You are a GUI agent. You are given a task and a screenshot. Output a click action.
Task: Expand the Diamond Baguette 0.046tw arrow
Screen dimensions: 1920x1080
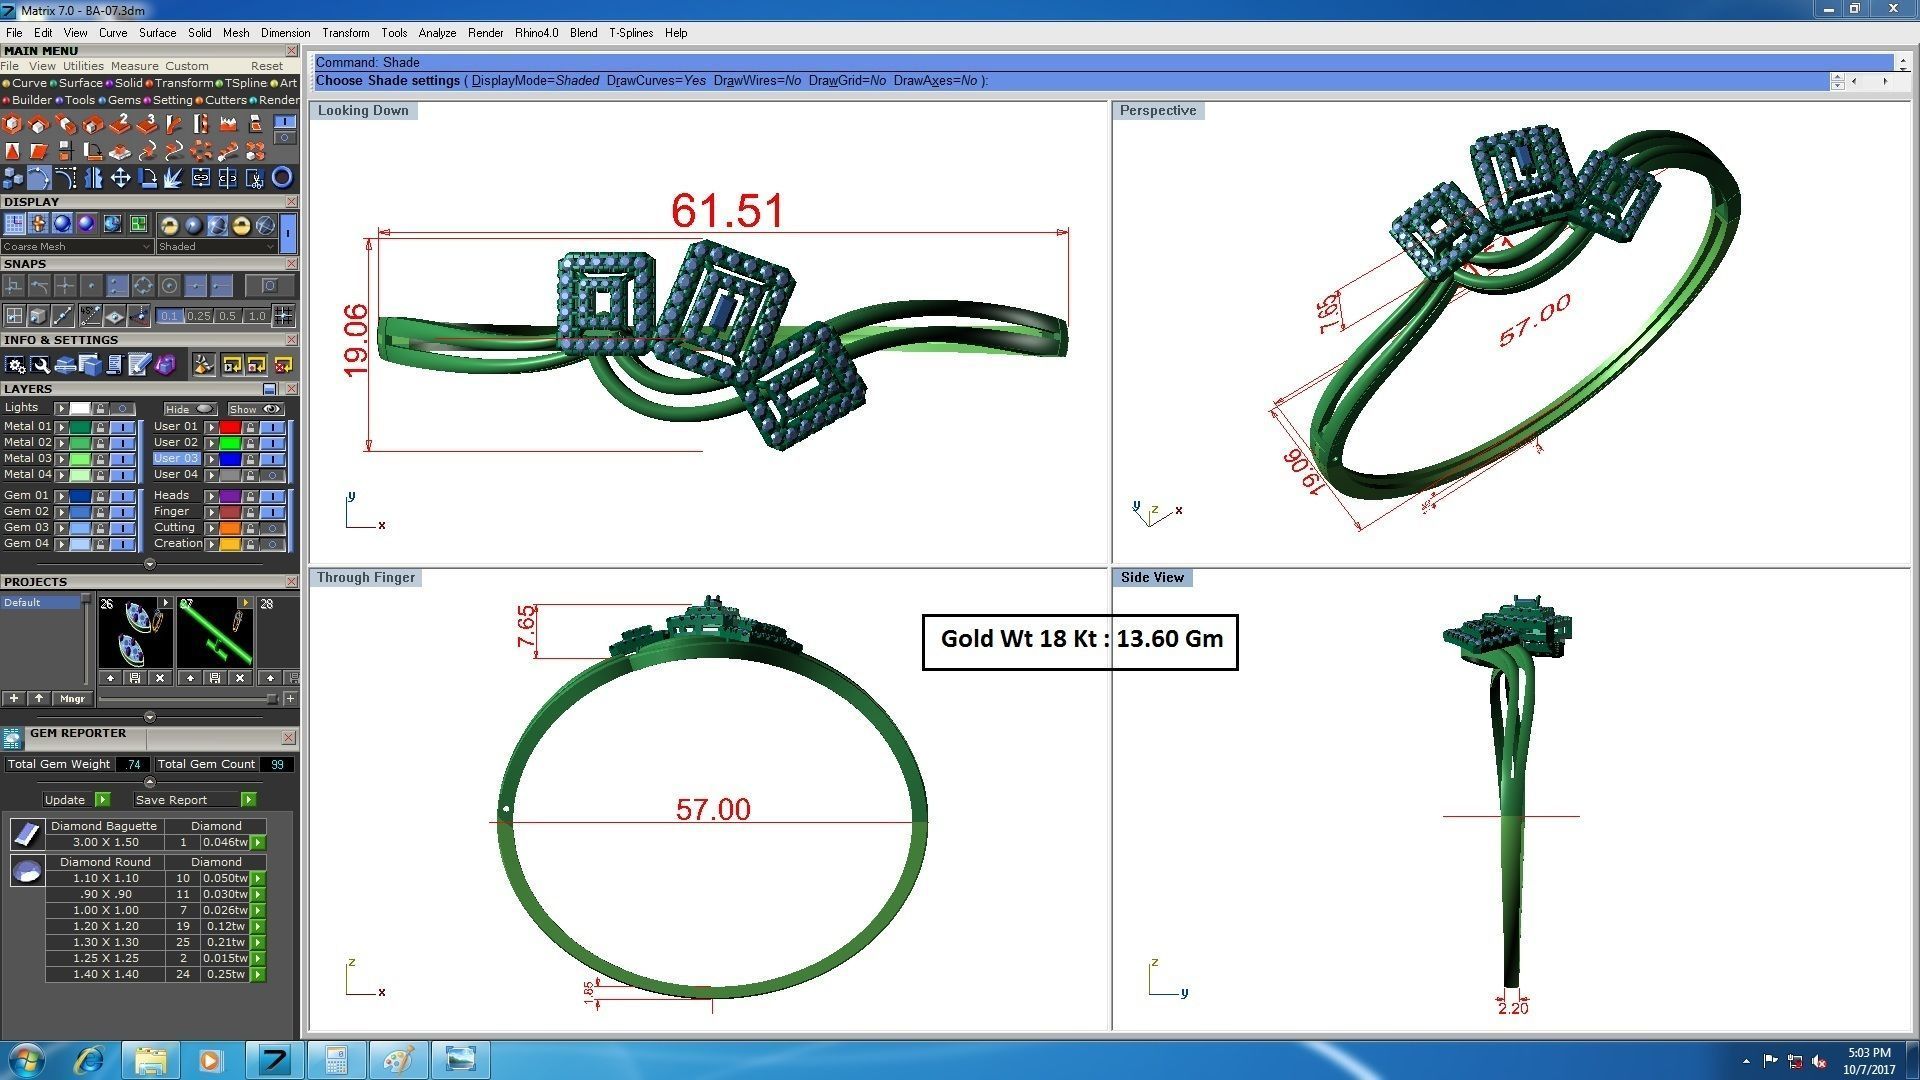(x=258, y=842)
